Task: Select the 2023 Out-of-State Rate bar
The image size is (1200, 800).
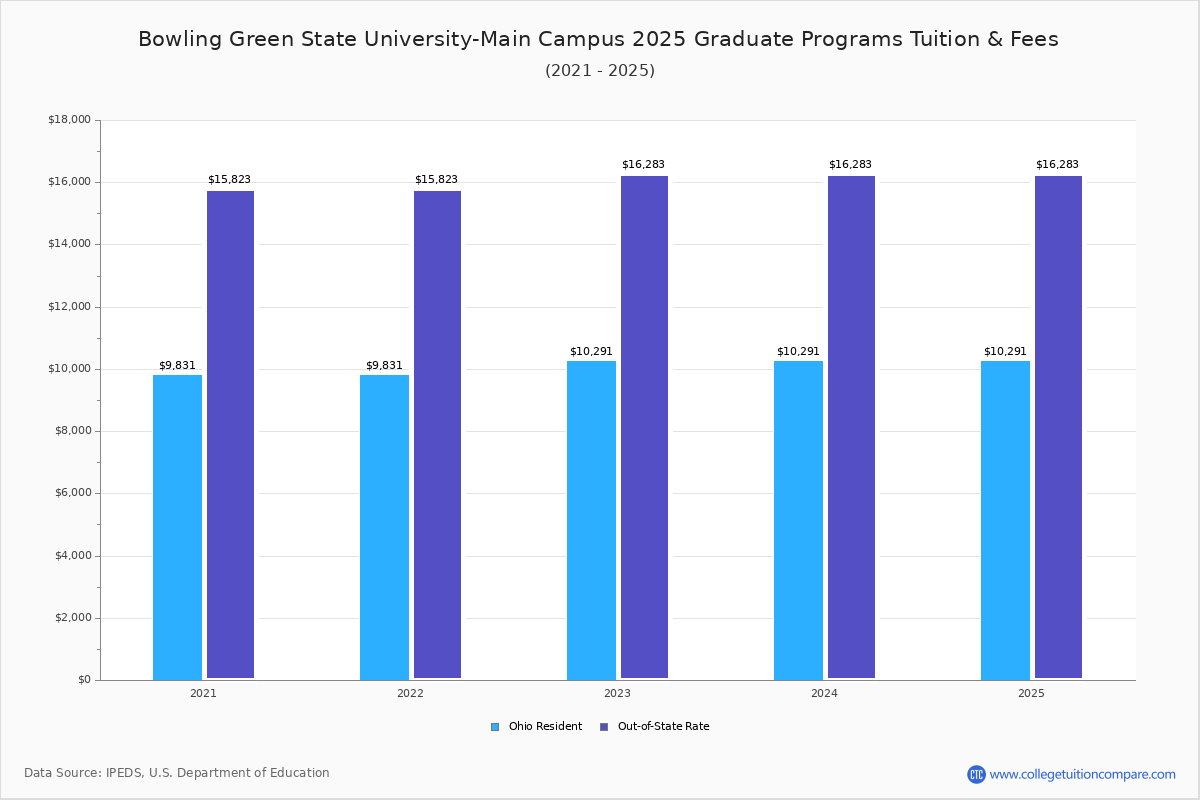Action: coord(644,428)
